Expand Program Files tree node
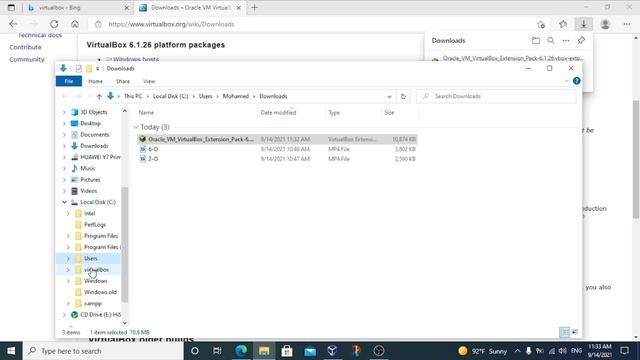Screen dimensions: 640x360 click(68, 236)
